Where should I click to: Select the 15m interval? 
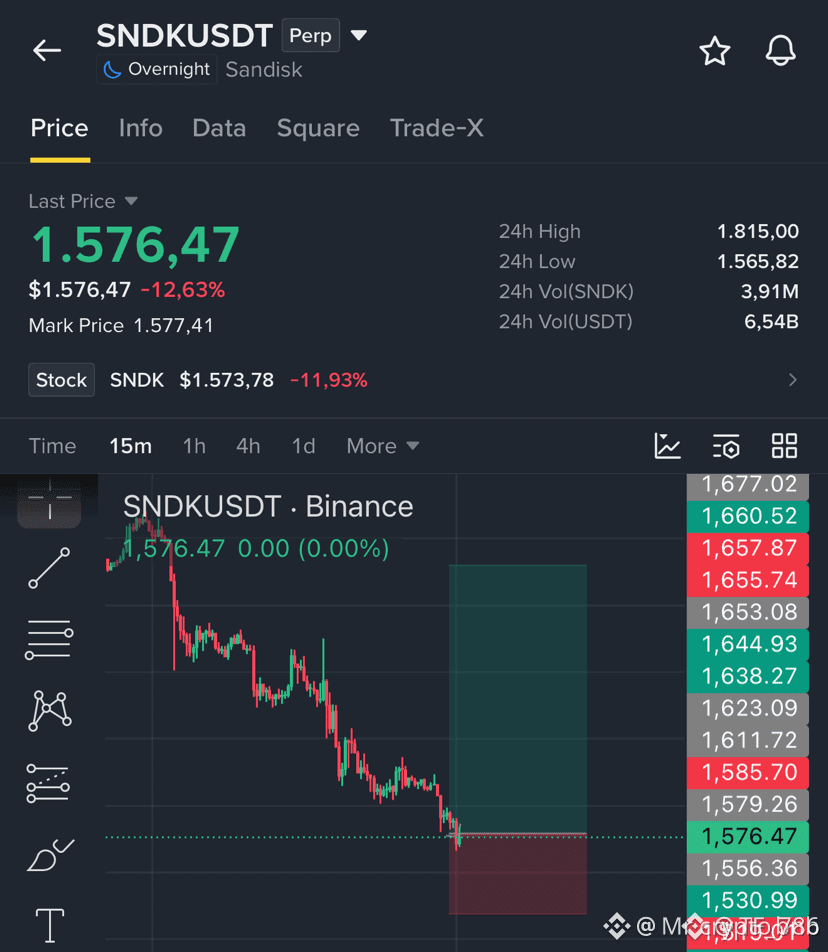(131, 446)
